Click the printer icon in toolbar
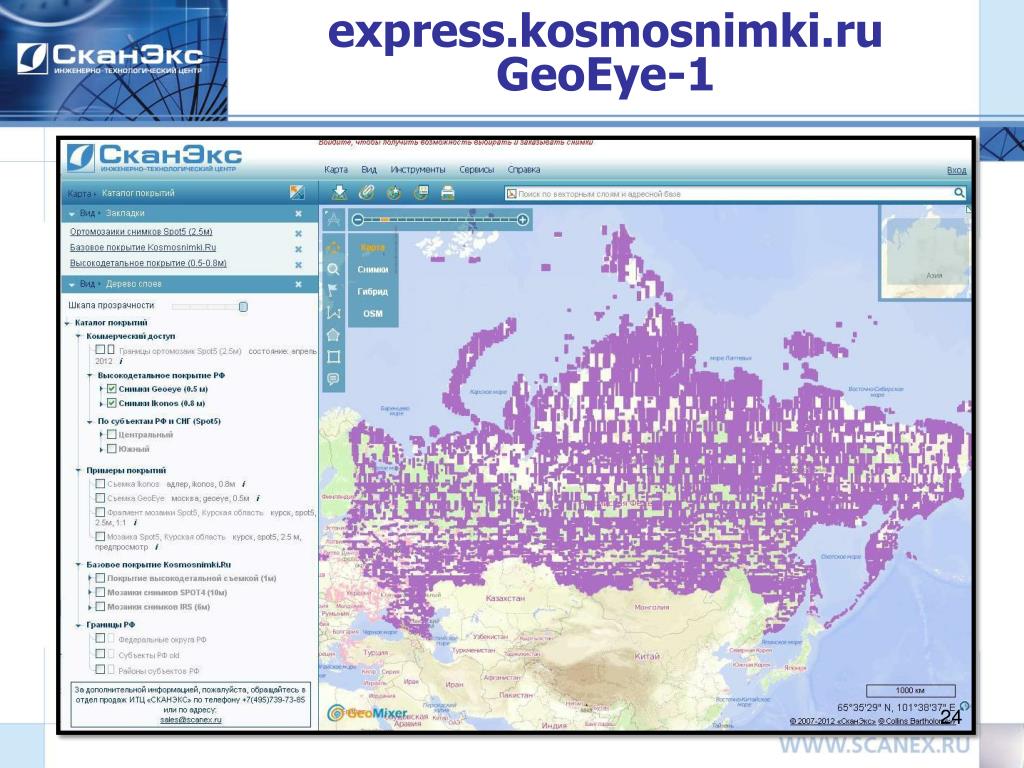The width and height of the screenshot is (1024, 768). 448,193
